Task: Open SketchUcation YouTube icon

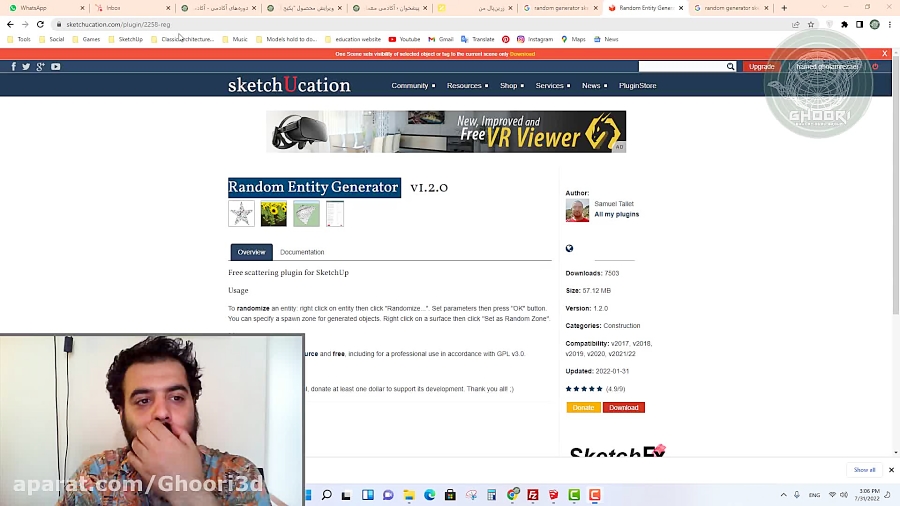Action: click(56, 67)
